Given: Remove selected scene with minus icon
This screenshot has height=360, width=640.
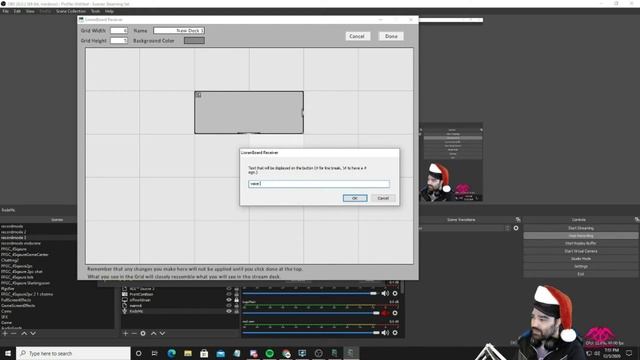Looking at the screenshot, I should point(14,333).
